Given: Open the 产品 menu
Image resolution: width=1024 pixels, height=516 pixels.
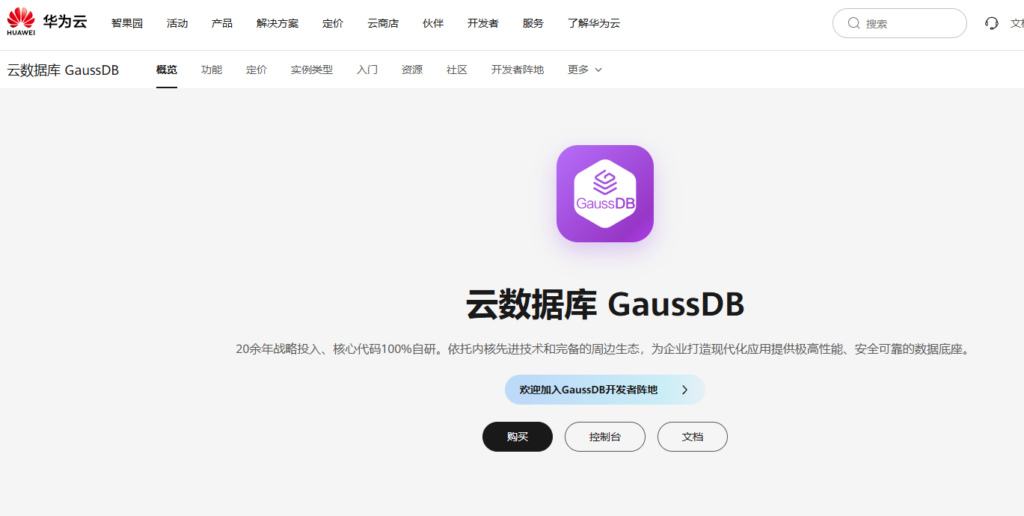Looking at the screenshot, I should coord(222,24).
